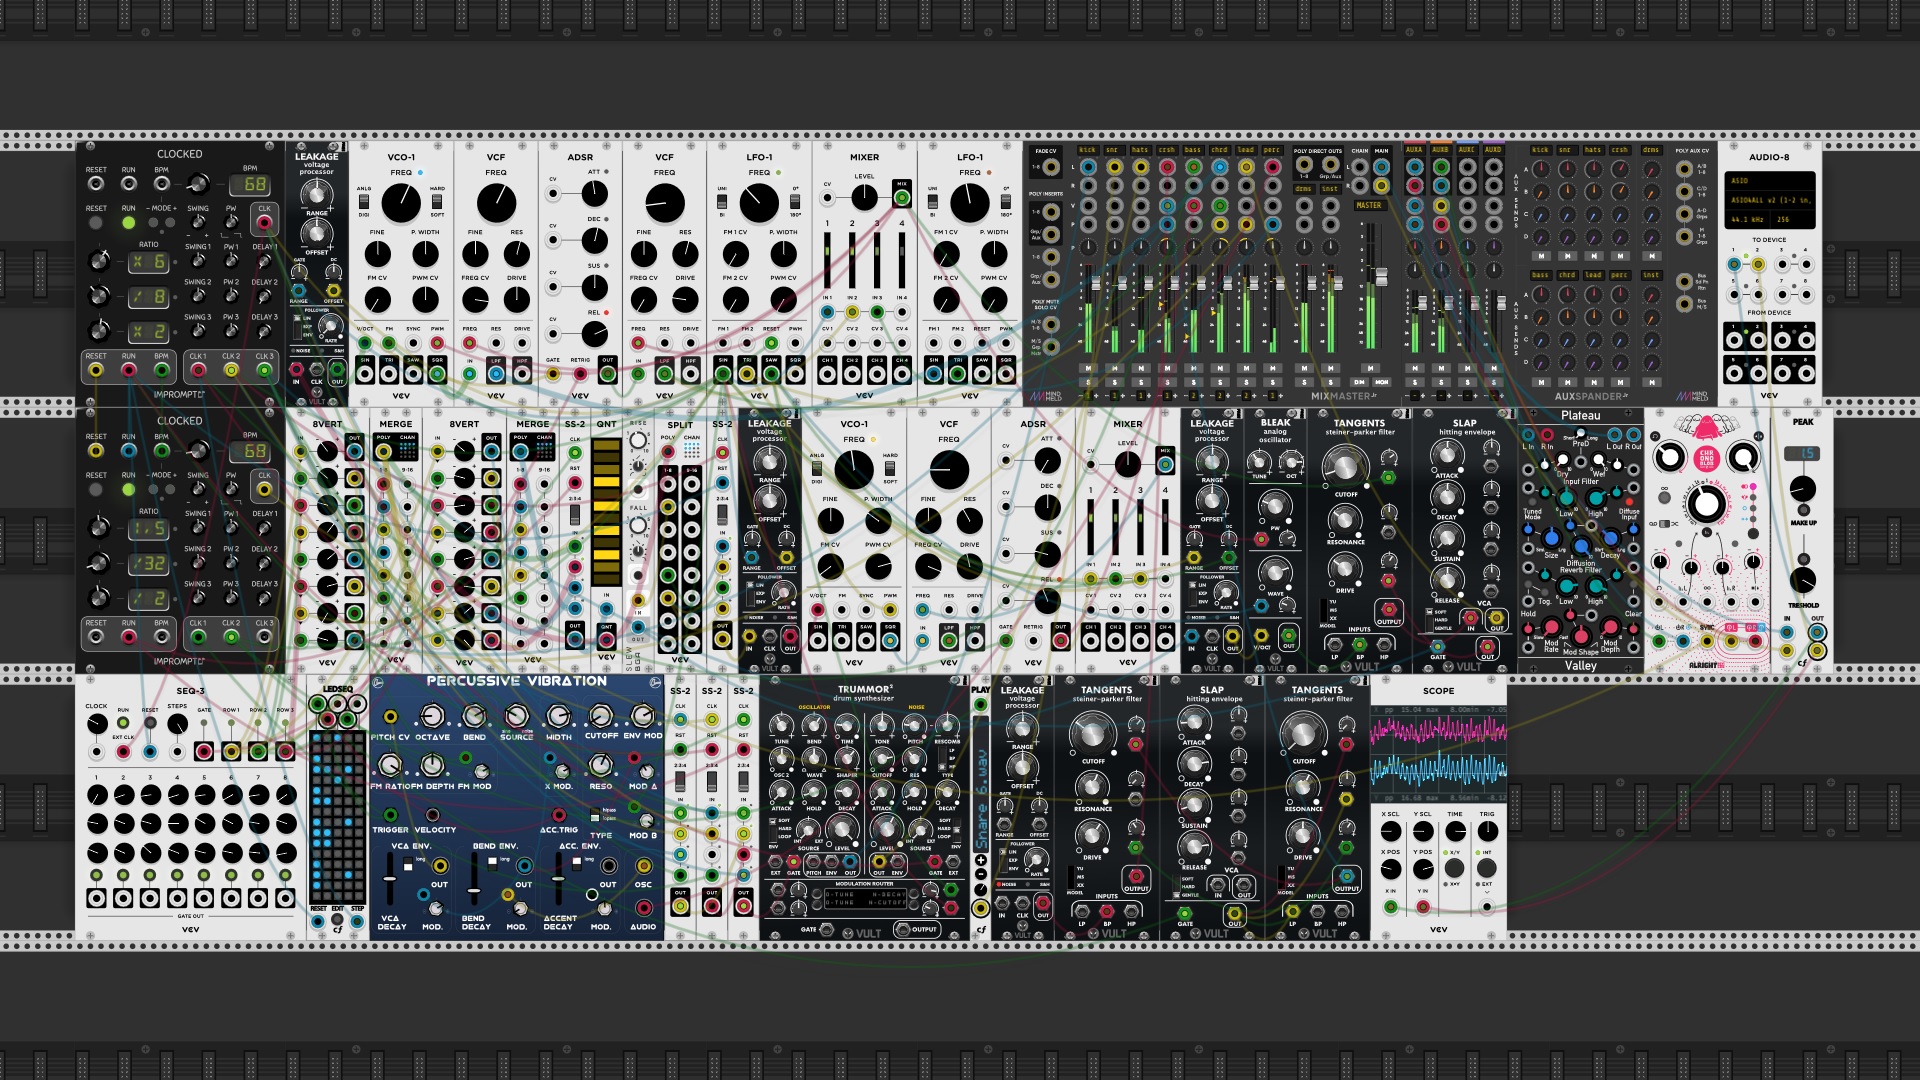Click the X SCL knob on Scope

coord(1391,831)
